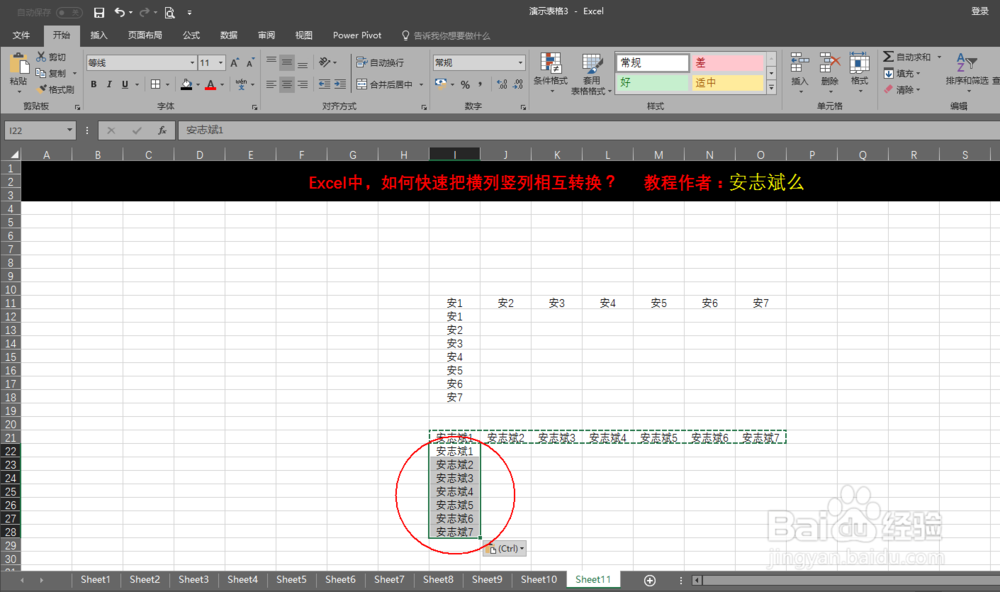The height and width of the screenshot is (592, 1000).
Task: Increase indent in alignment group
Action: [x=340, y=84]
